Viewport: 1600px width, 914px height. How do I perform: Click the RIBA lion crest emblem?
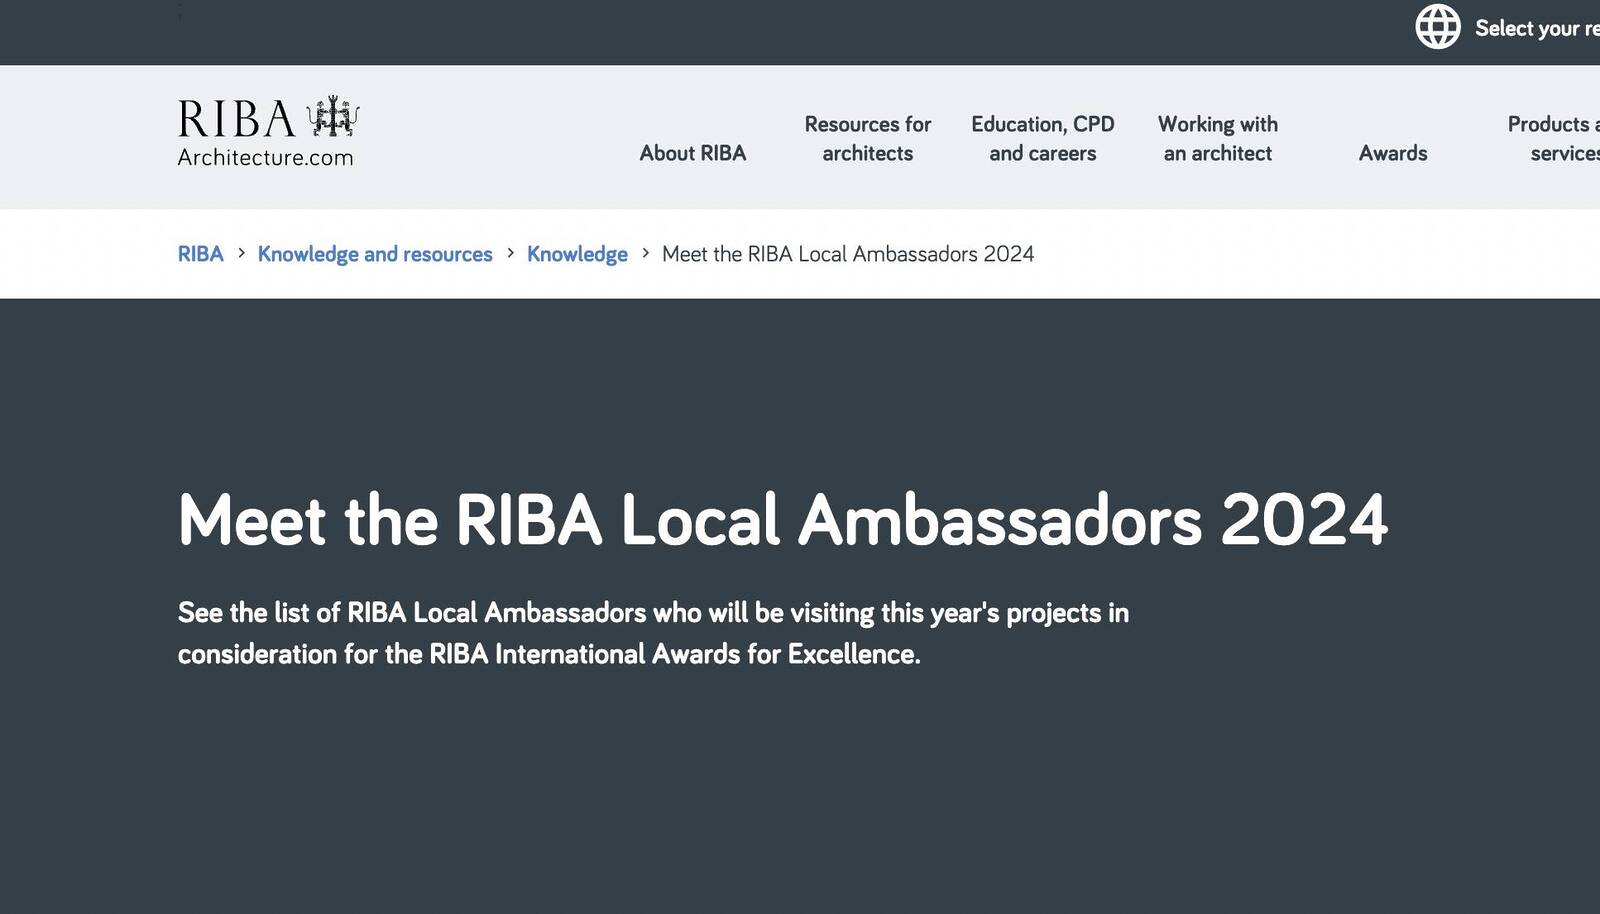point(333,117)
